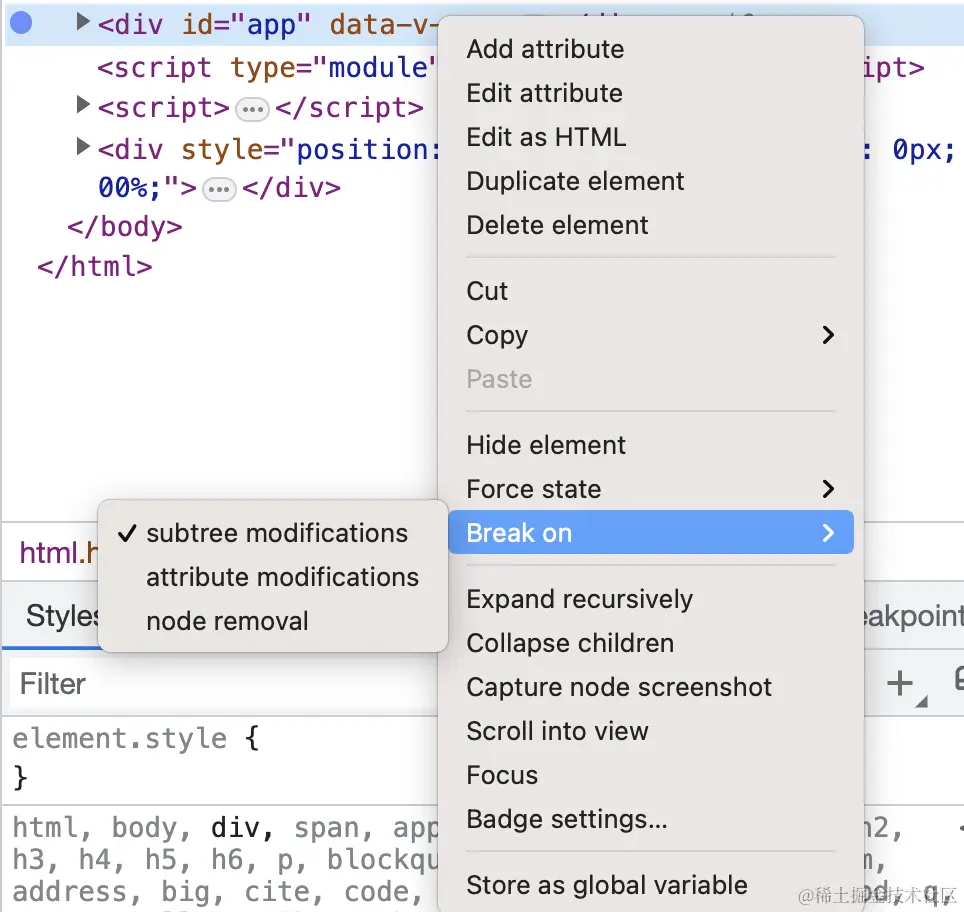Click the ellipsis badge inside script tag

(x=252, y=110)
